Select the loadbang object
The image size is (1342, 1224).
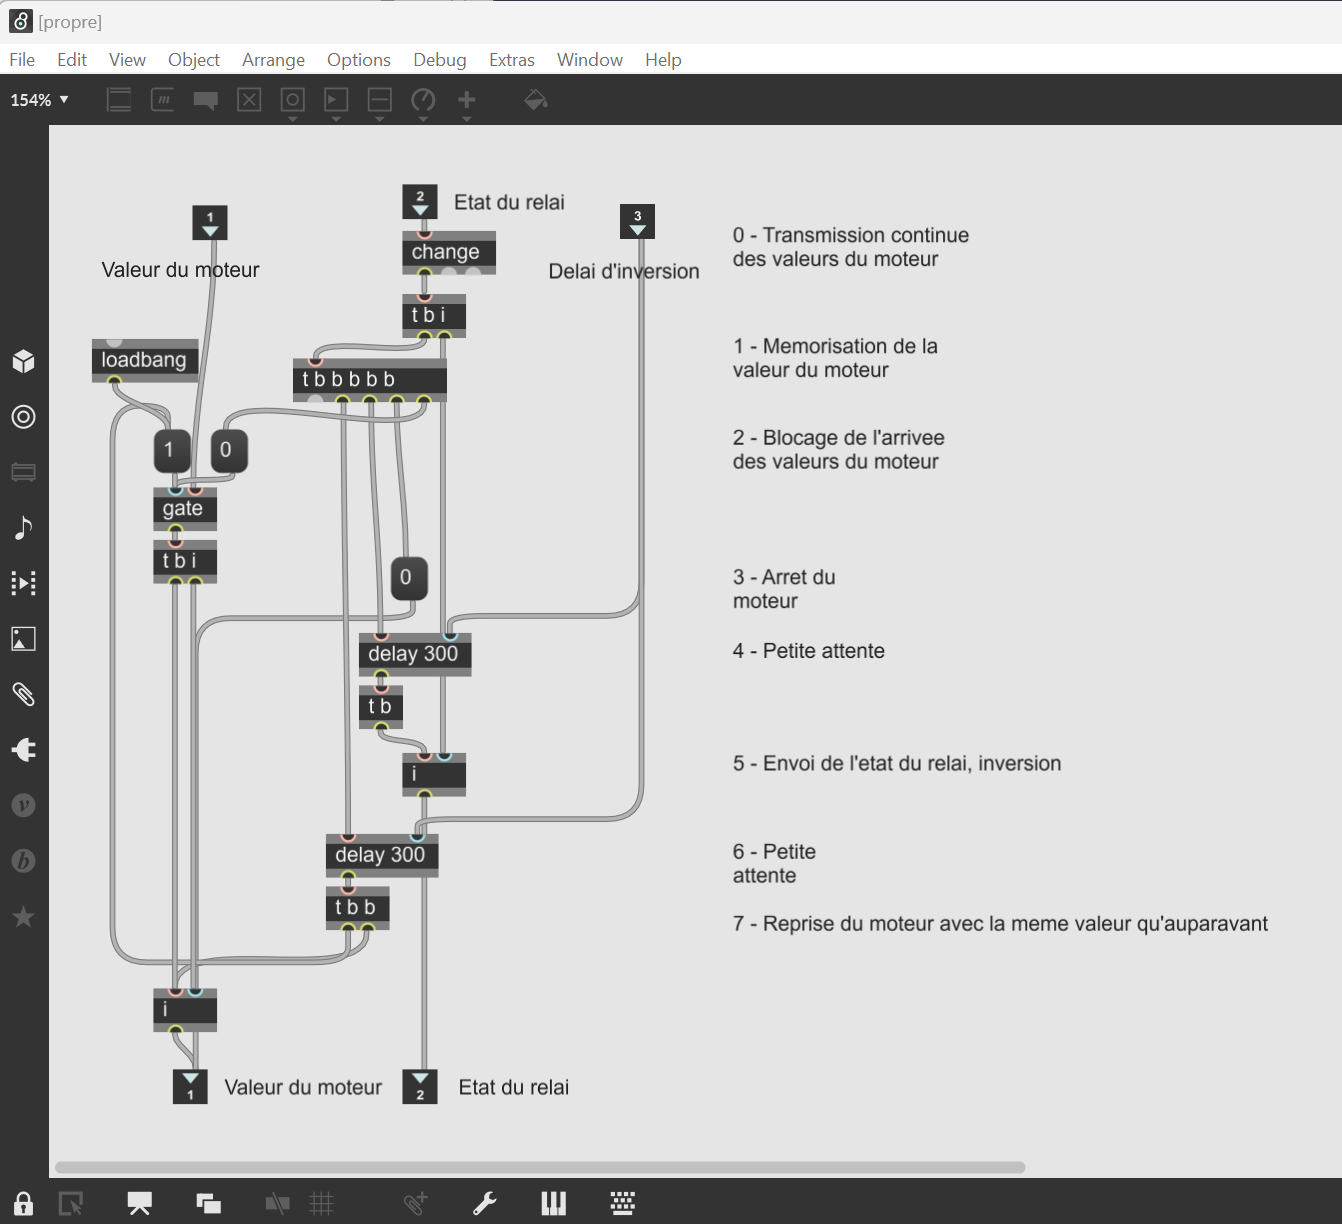click(x=145, y=360)
